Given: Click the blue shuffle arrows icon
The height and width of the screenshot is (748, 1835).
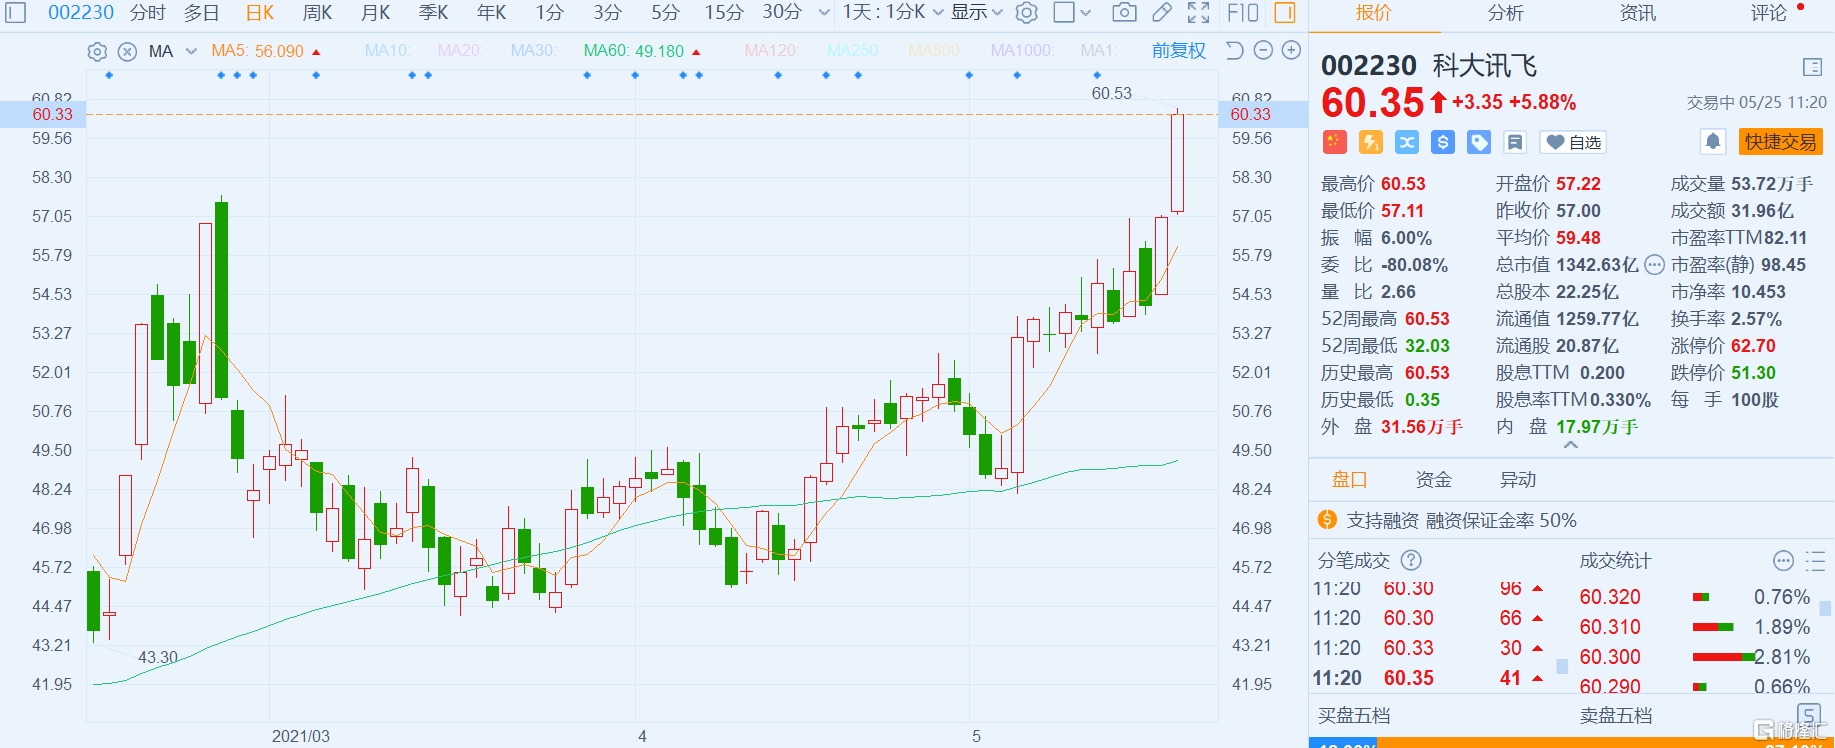Looking at the screenshot, I should click(1406, 142).
